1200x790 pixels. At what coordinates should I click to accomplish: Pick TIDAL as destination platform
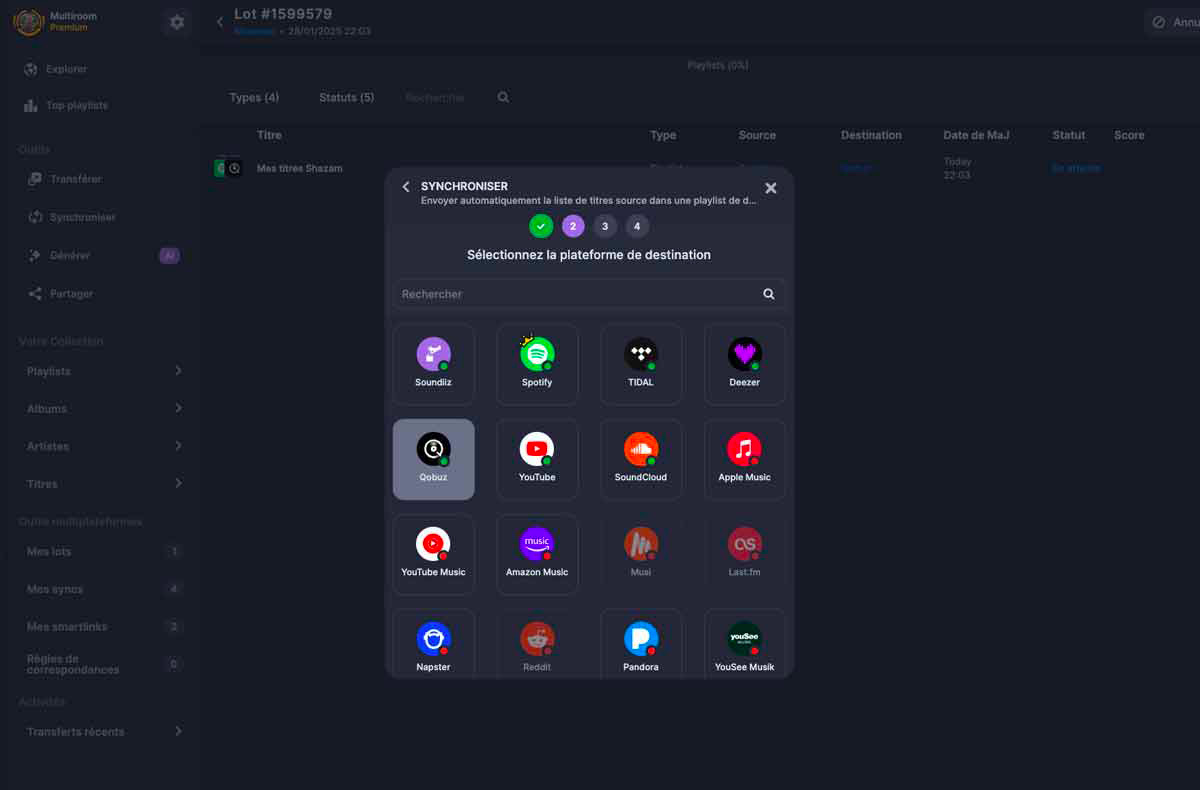tap(641, 364)
